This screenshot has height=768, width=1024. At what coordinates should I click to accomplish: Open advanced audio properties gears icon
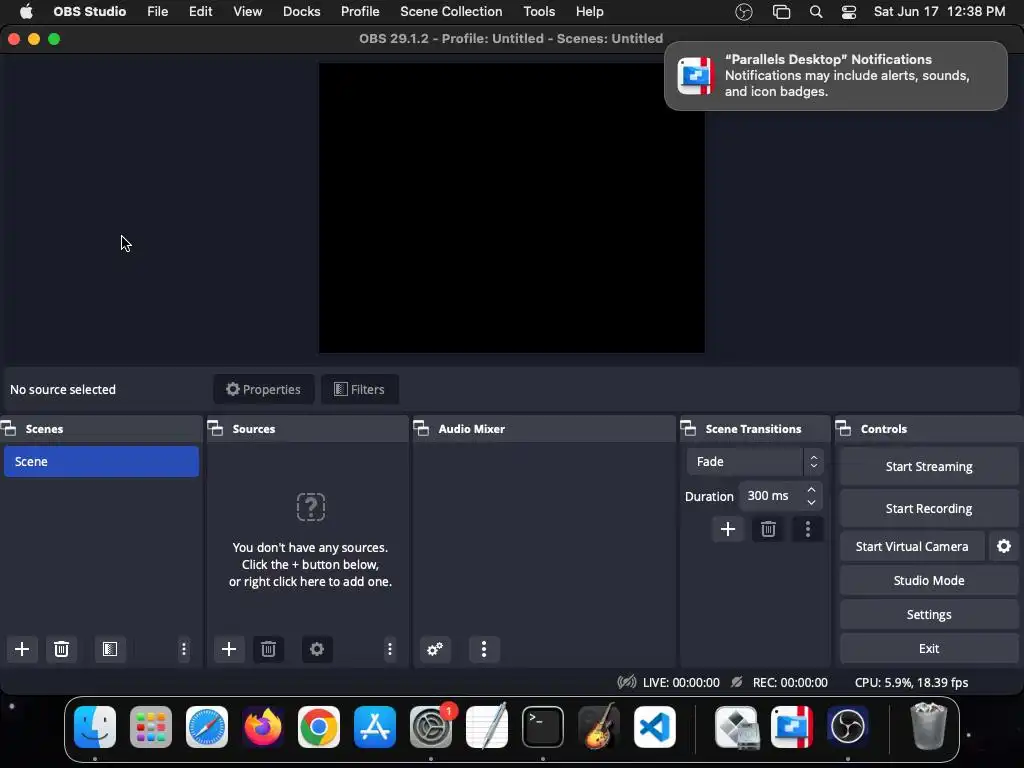[435, 649]
